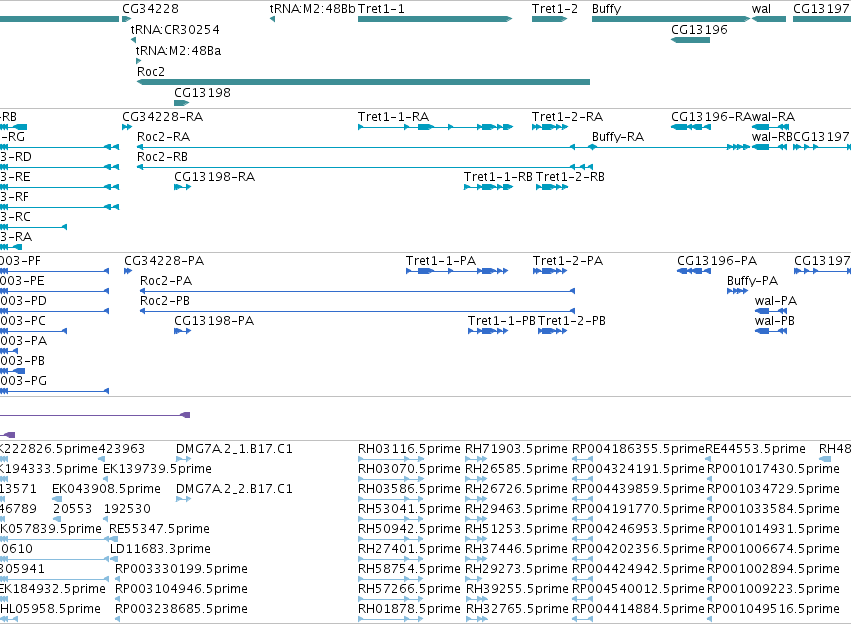Image resolution: width=851 pixels, height=624 pixels.
Task: Click the wal-PB protein label
Action: pos(774,321)
